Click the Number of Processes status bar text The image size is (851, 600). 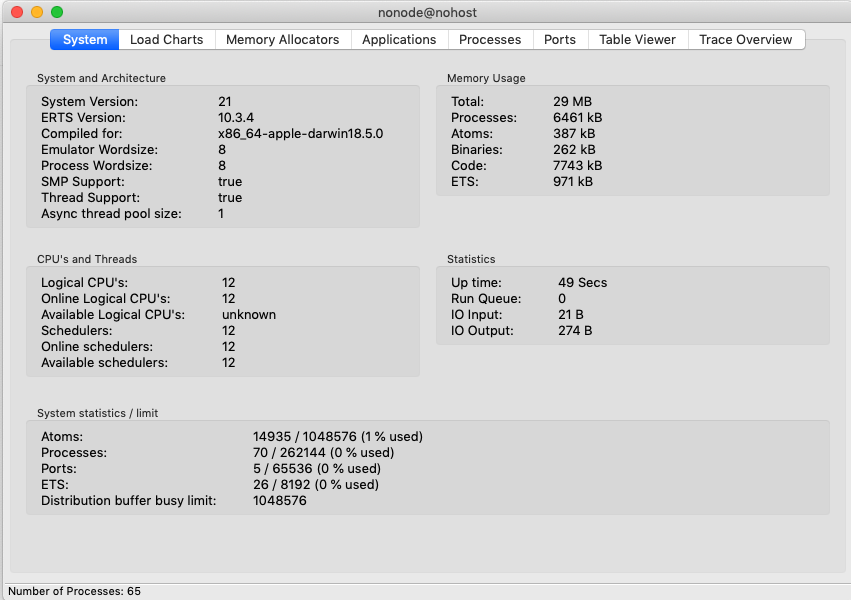pos(74,591)
